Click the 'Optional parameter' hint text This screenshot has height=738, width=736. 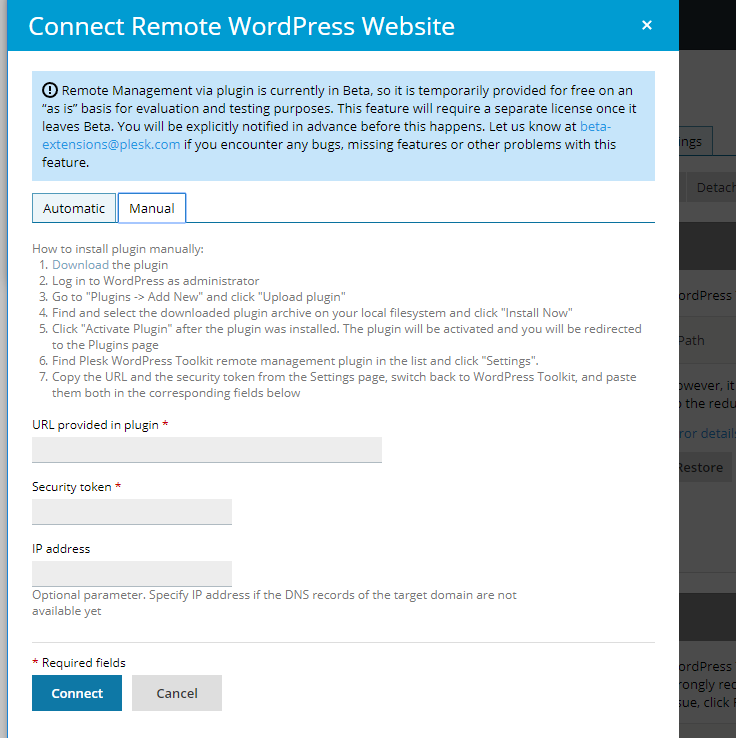pyautogui.click(x=274, y=603)
